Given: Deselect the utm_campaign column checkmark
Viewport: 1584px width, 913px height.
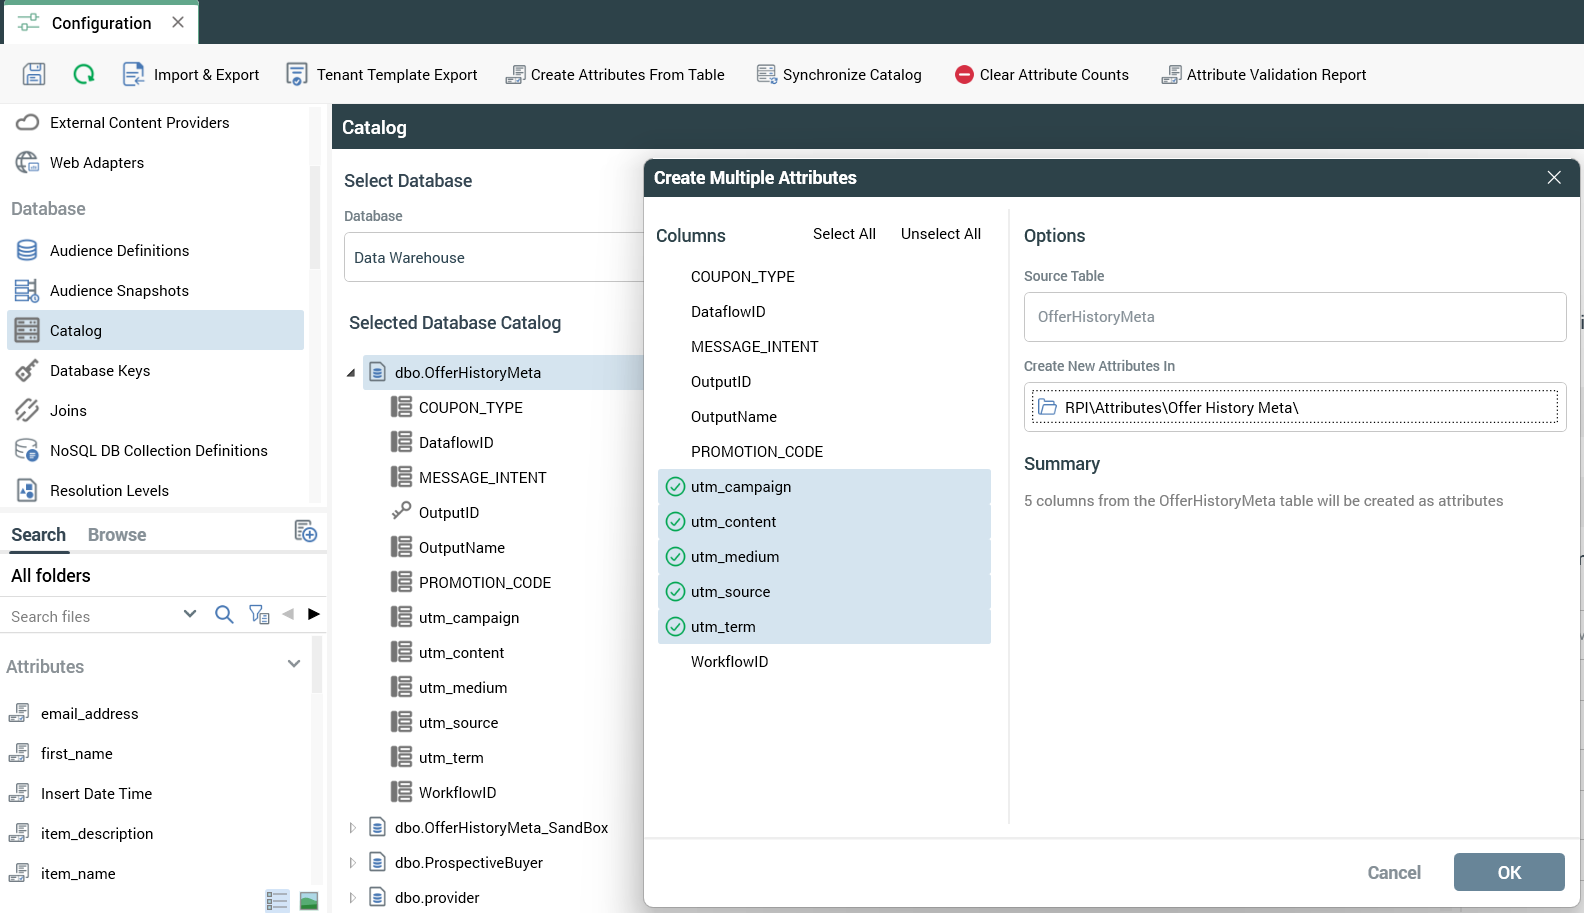Looking at the screenshot, I should pos(676,487).
